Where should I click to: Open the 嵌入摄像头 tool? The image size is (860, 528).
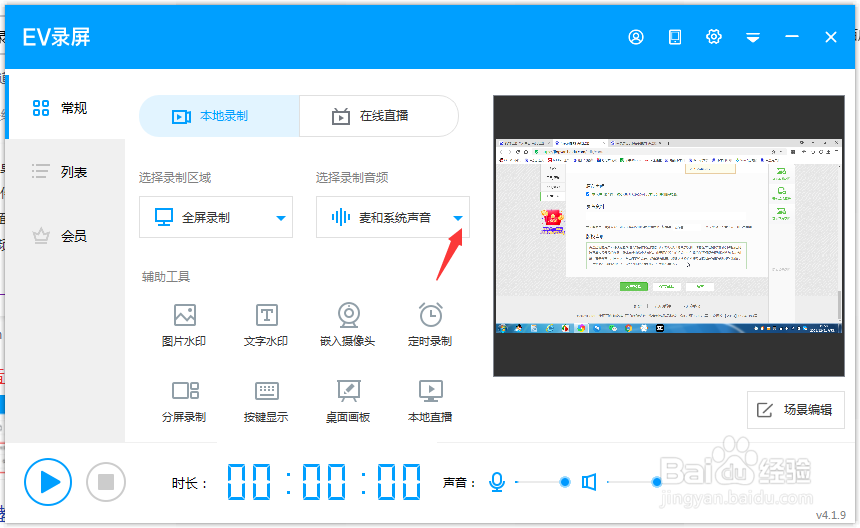(x=348, y=325)
